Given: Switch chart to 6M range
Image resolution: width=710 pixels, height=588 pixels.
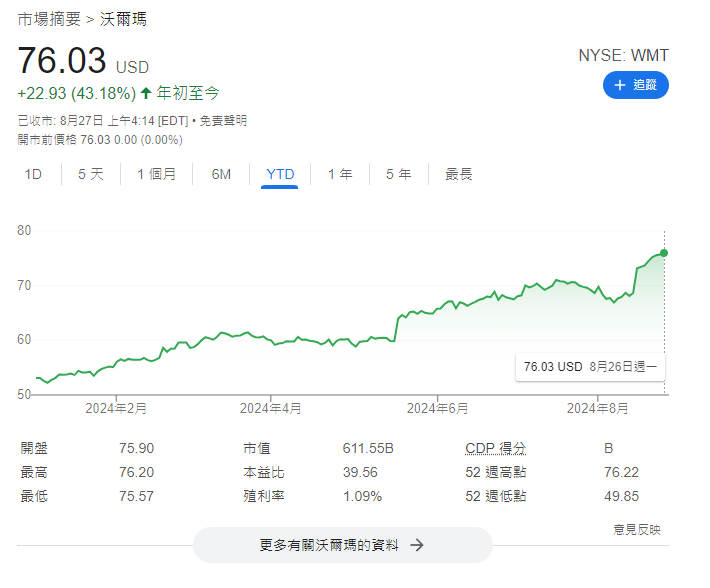Looking at the screenshot, I should point(221,174).
